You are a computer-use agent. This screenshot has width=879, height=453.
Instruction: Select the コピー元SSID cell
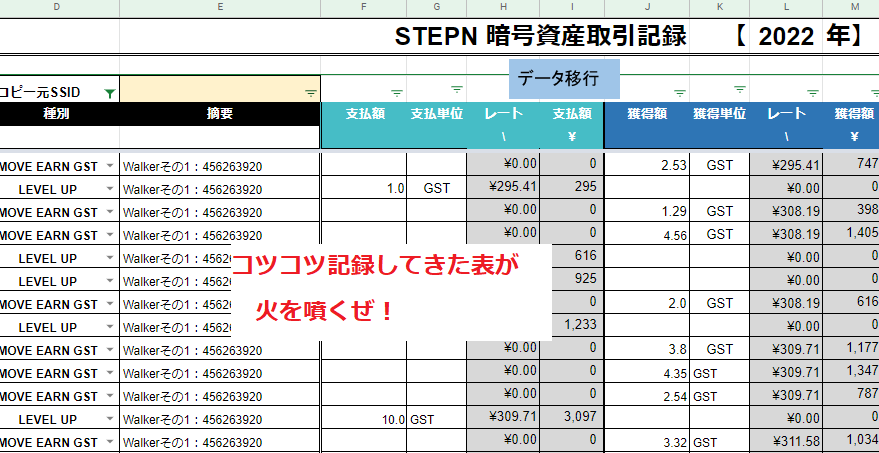(59, 89)
